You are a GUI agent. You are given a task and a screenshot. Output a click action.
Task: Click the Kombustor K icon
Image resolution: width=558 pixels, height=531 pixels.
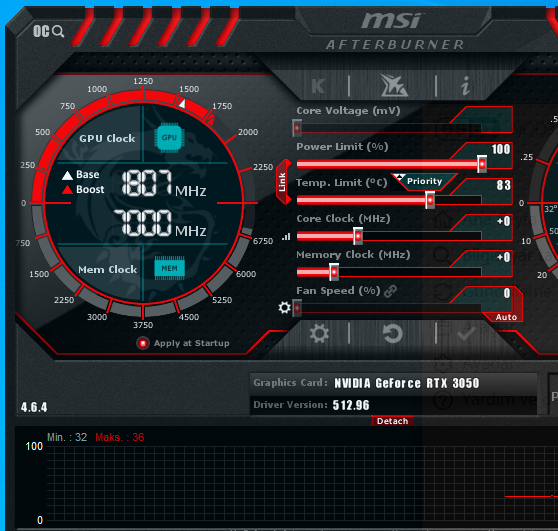[x=318, y=86]
